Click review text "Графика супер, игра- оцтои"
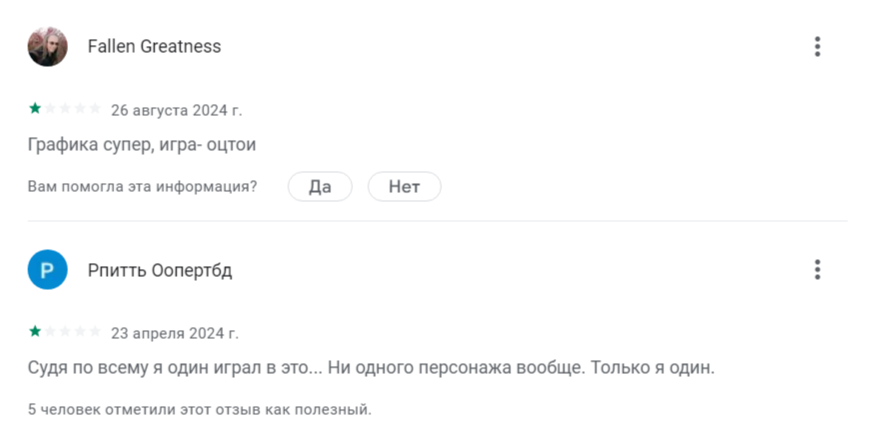This screenshot has width=873, height=426. [142, 145]
